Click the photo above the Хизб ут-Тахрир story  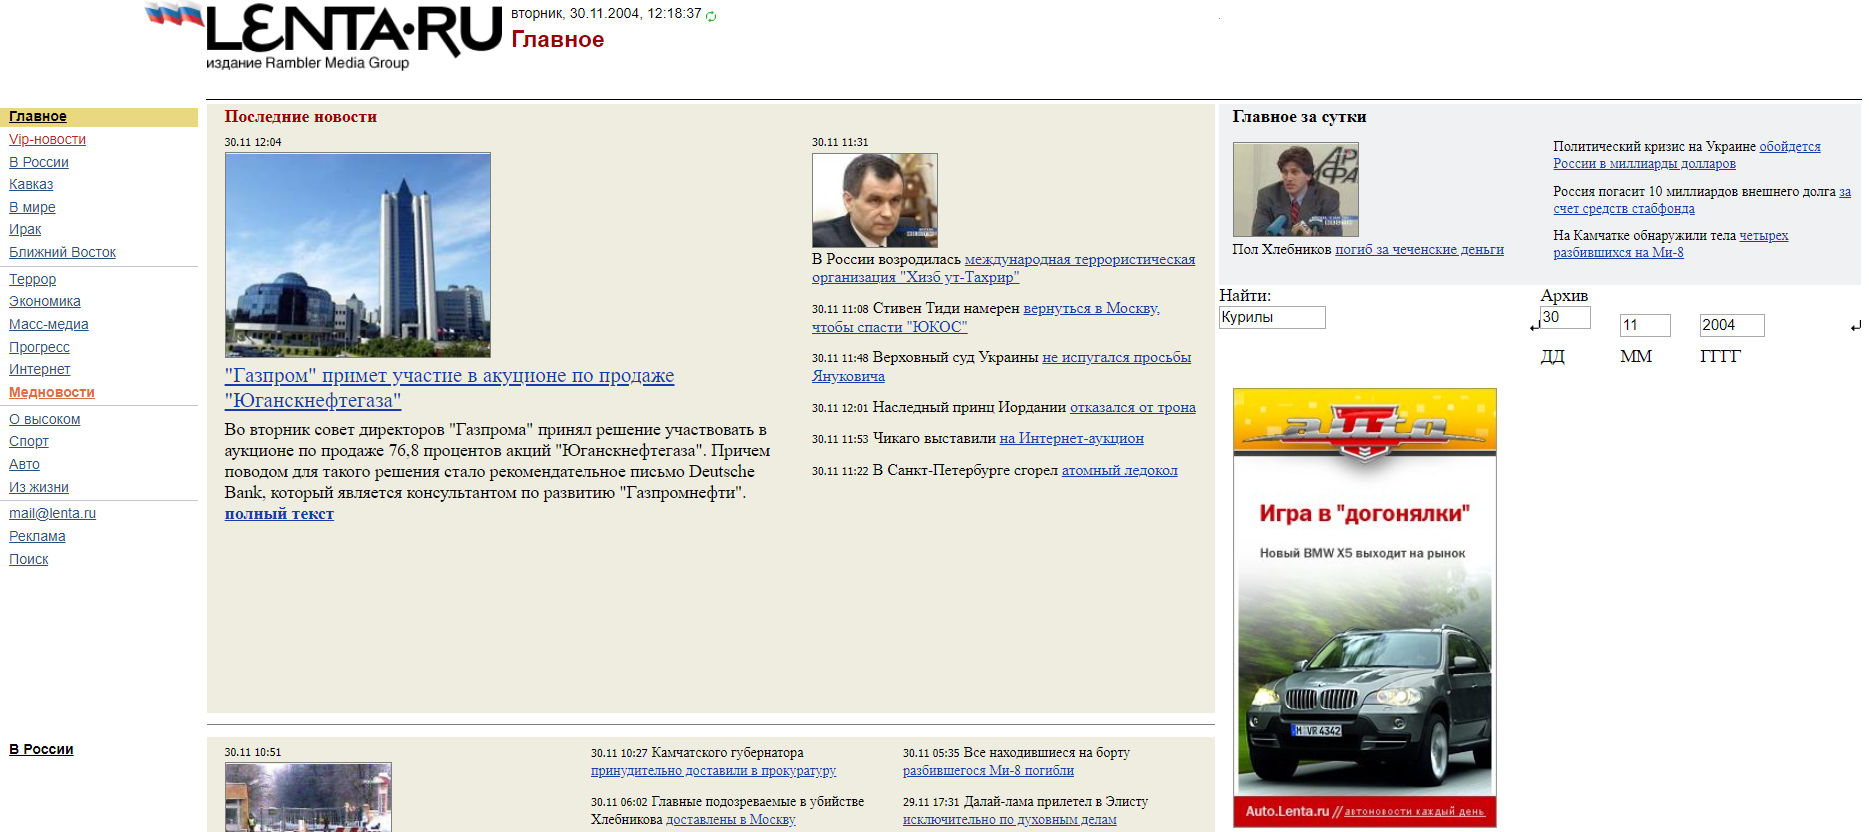[875, 200]
